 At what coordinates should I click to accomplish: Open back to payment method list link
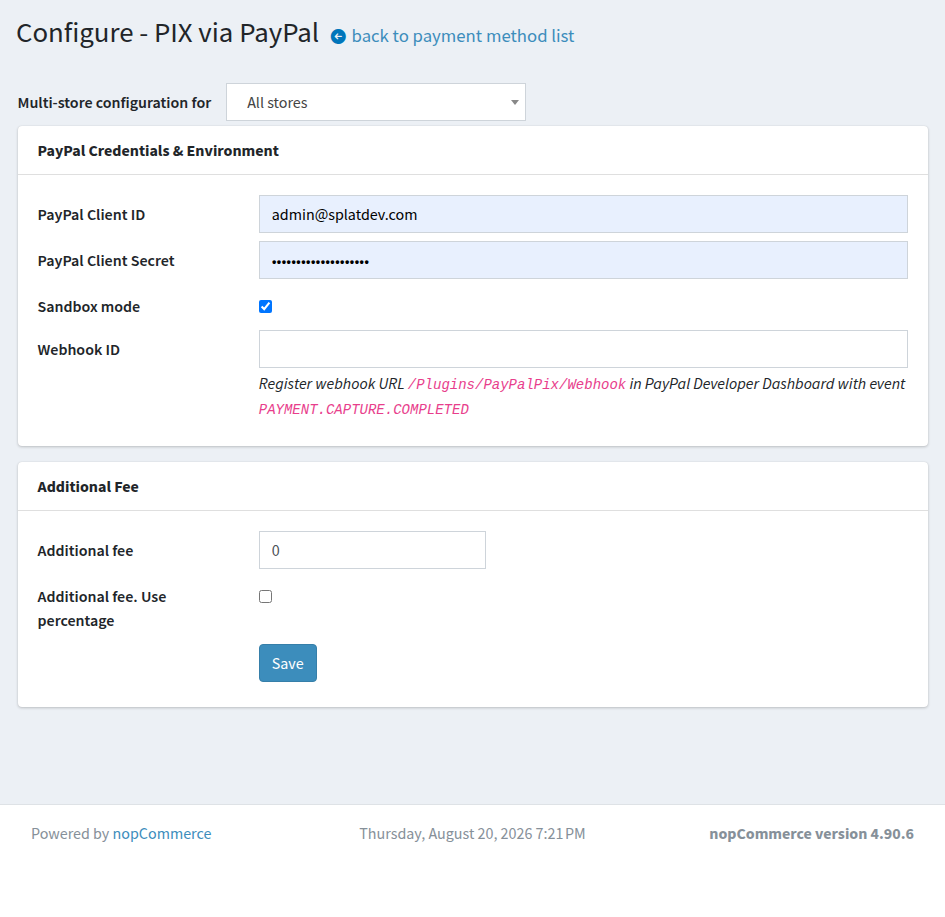pyautogui.click(x=463, y=36)
